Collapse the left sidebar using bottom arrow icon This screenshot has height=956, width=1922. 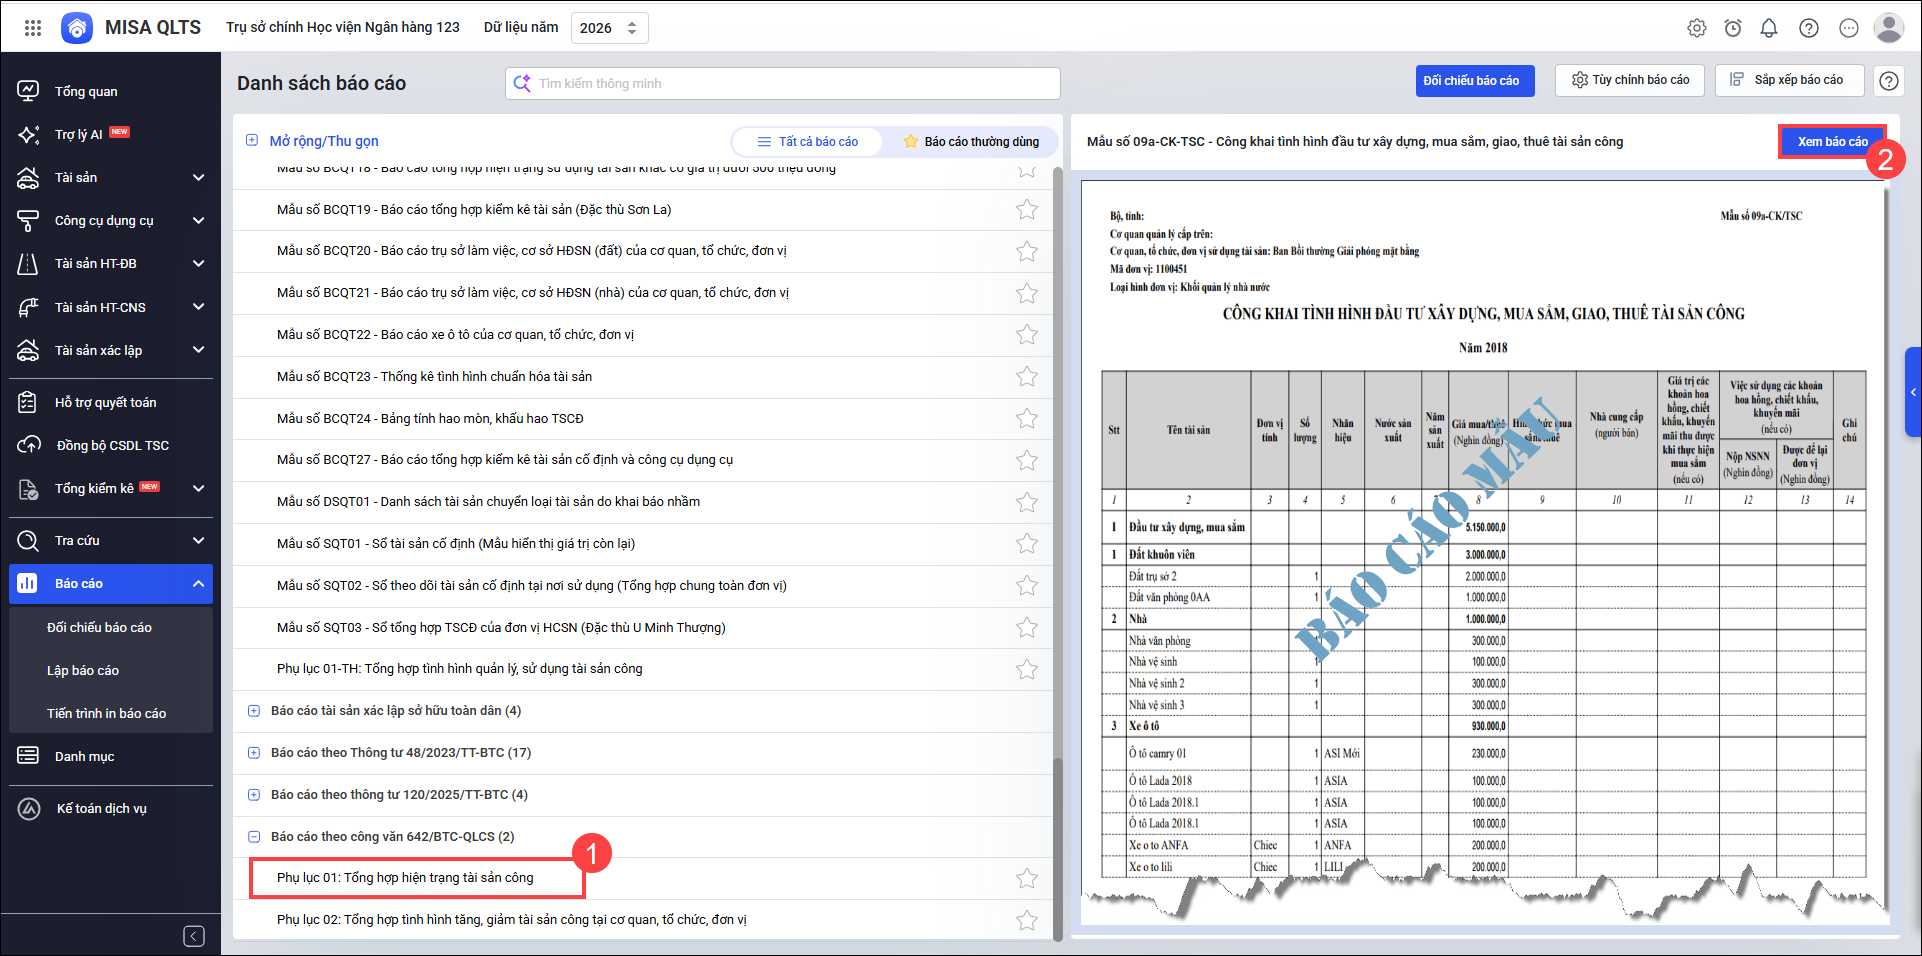tap(194, 936)
